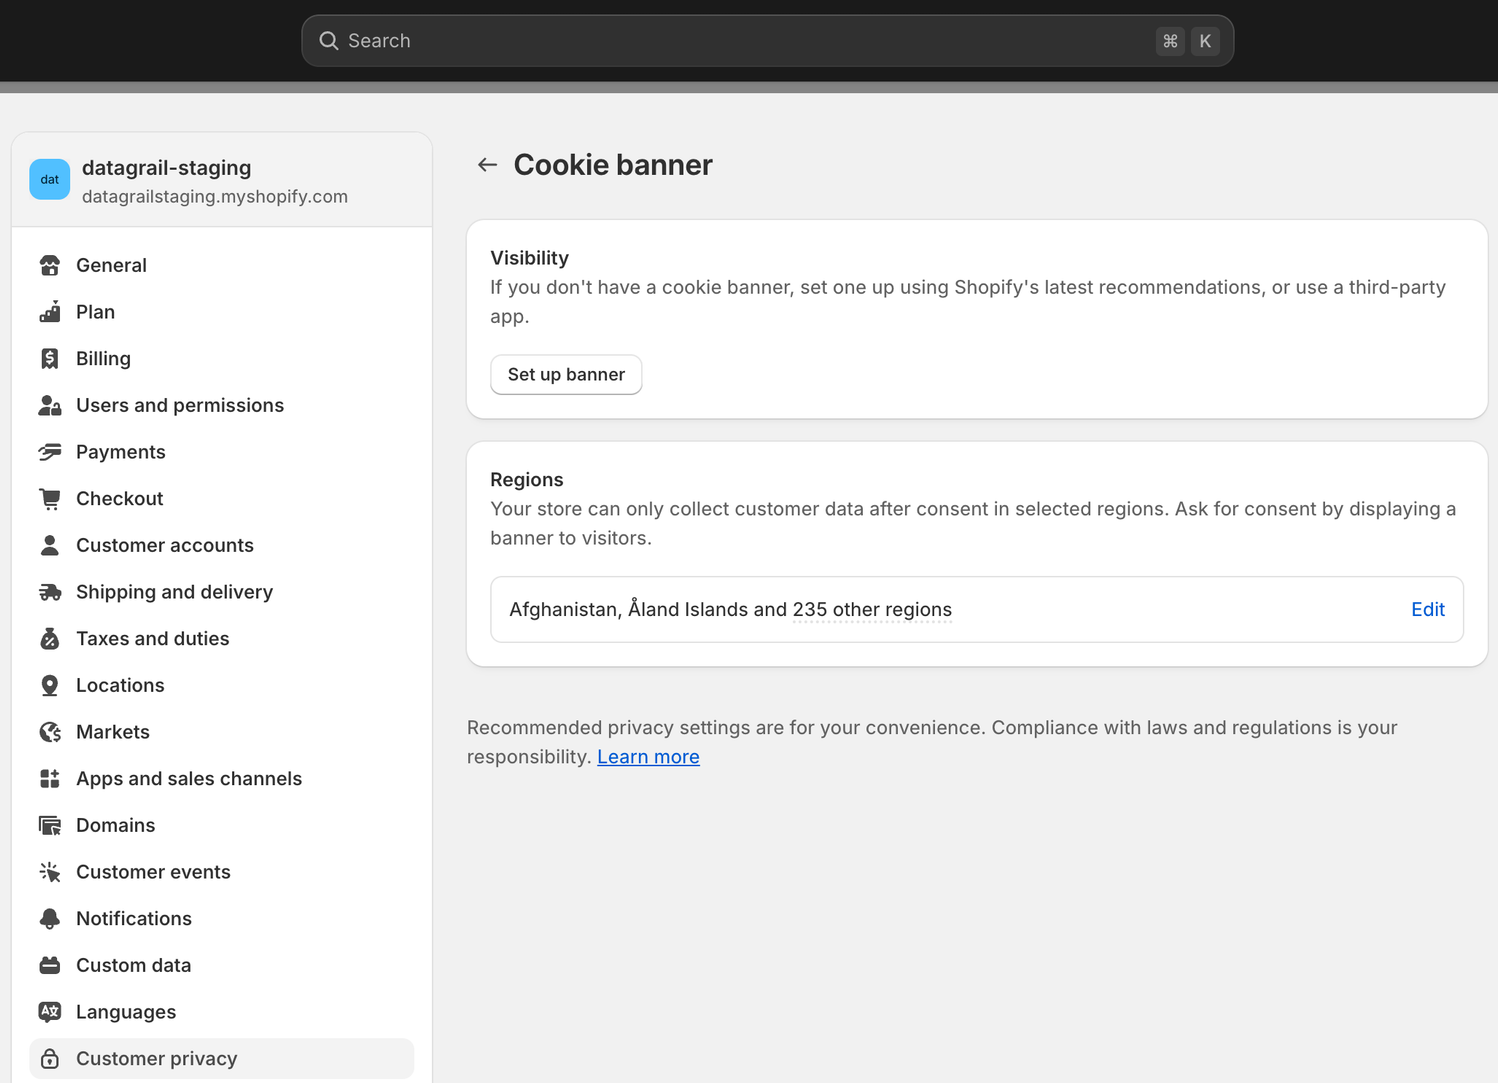Click the Customer accounts person icon

pos(50,545)
